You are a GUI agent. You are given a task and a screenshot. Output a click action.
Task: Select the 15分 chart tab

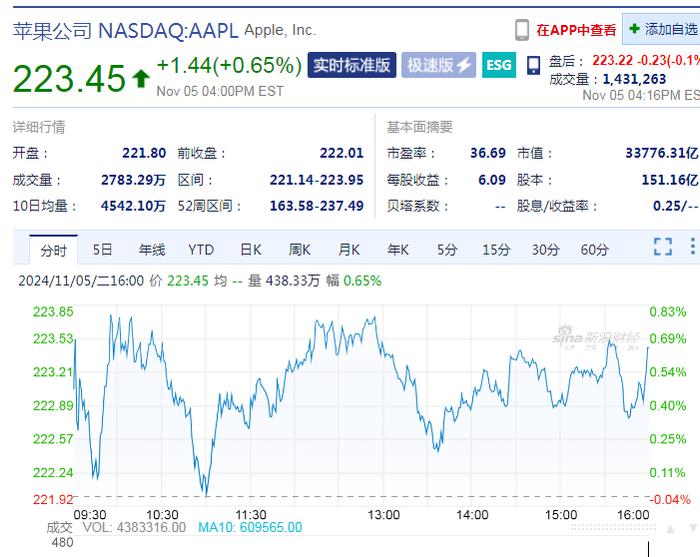(x=496, y=249)
